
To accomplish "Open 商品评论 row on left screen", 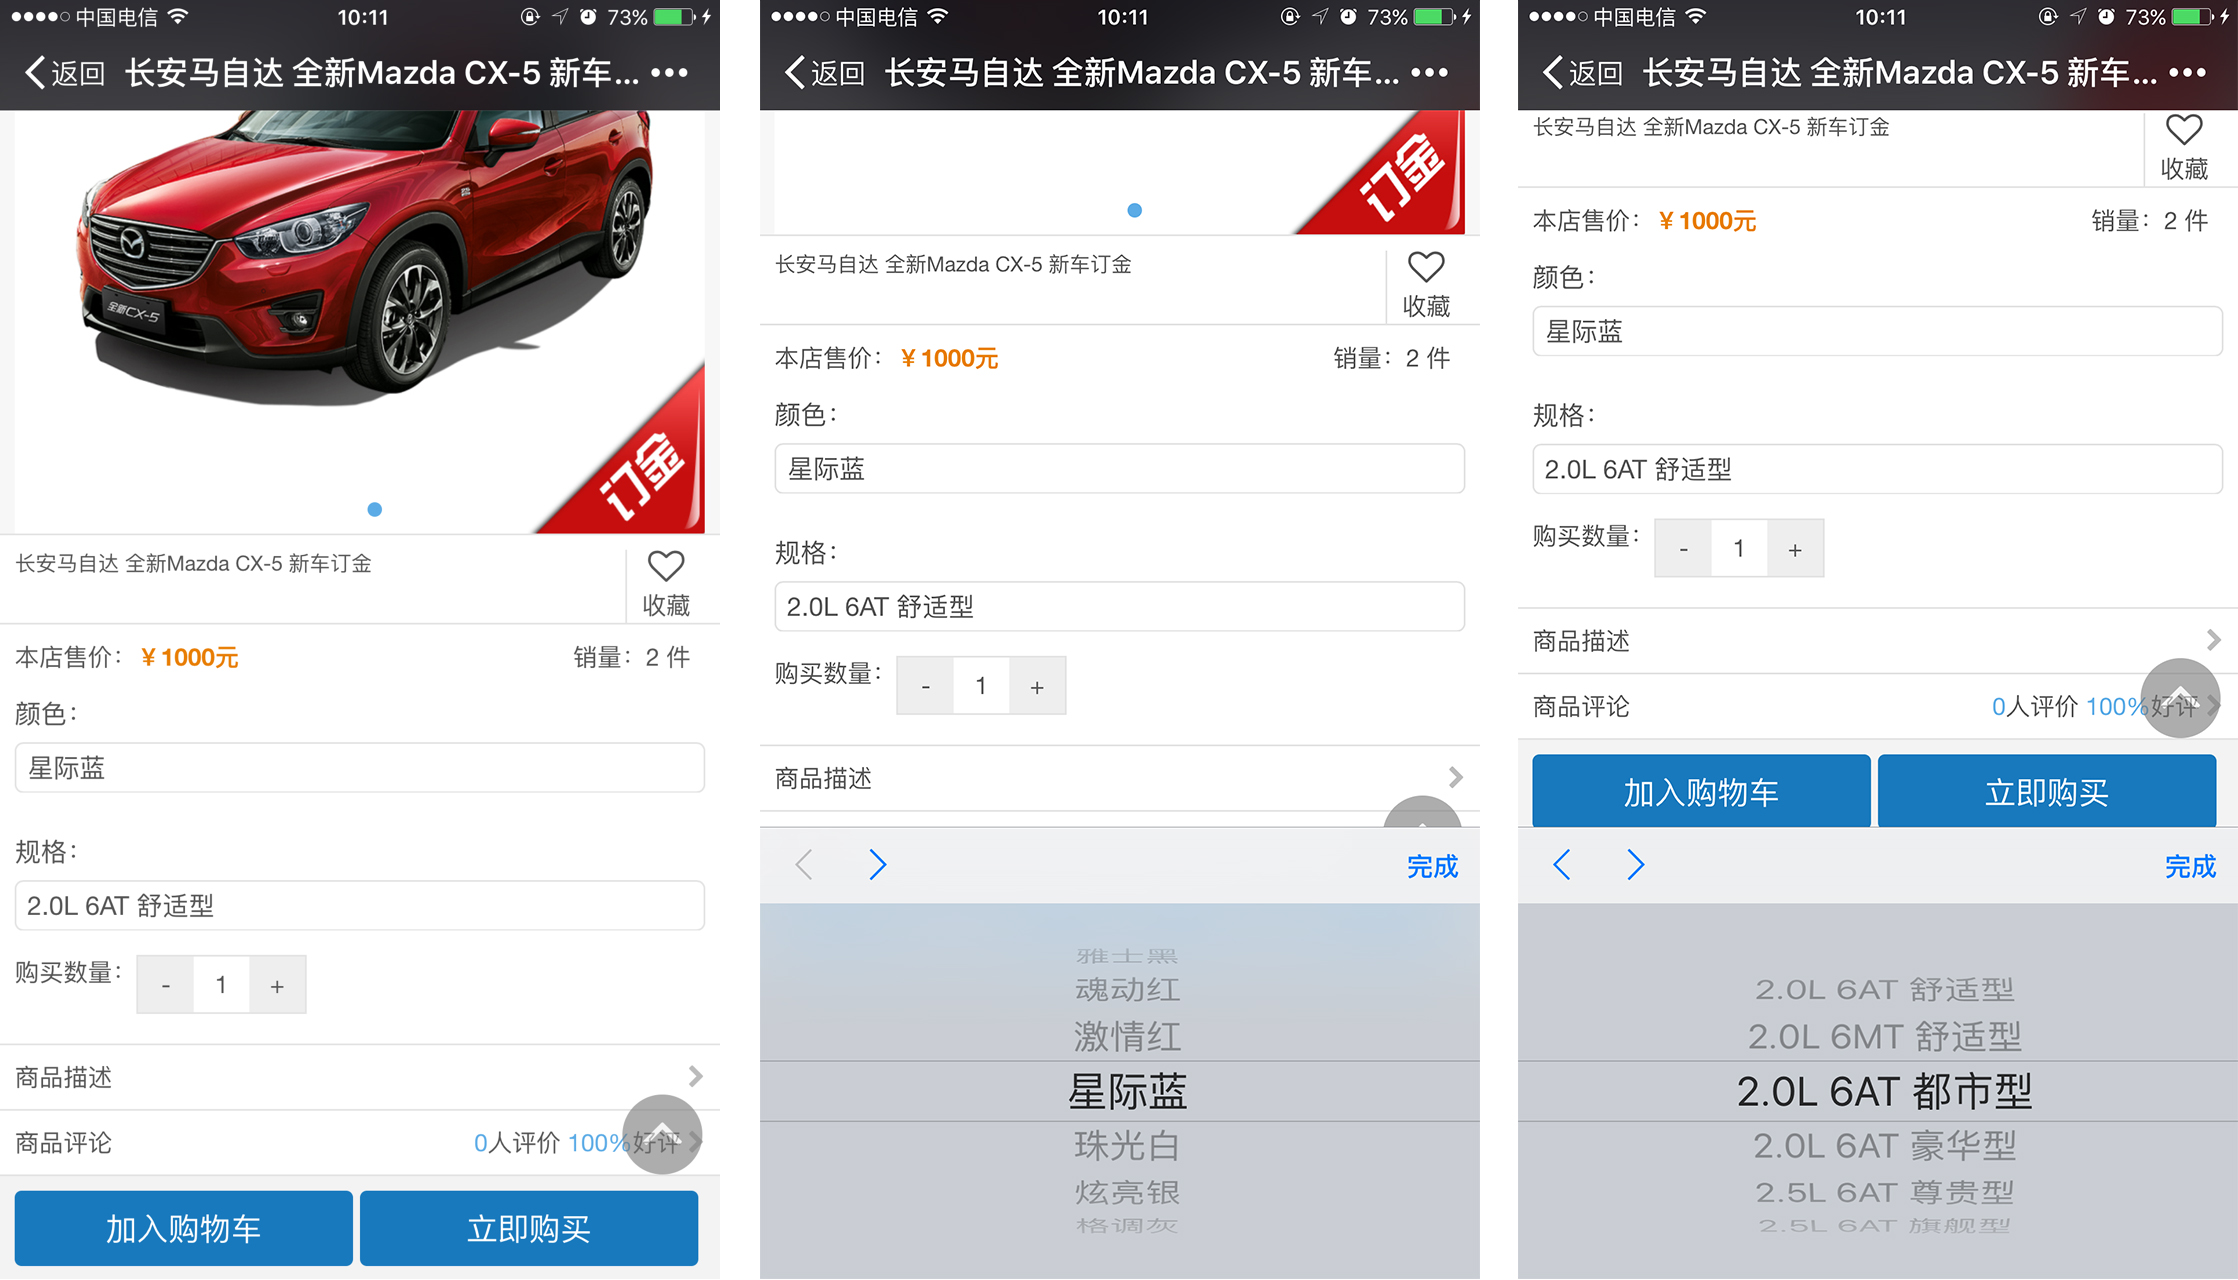I will pyautogui.click(x=360, y=1143).
